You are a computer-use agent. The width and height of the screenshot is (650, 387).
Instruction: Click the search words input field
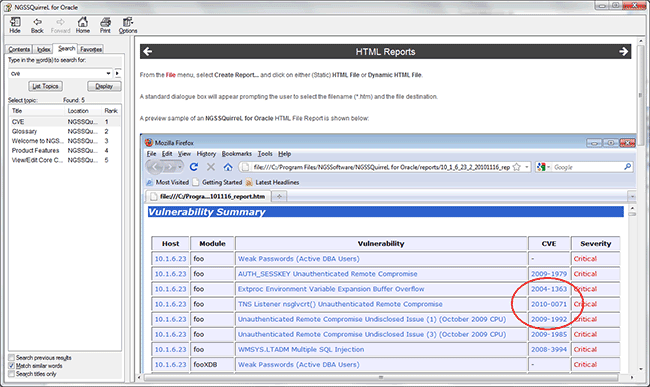click(56, 73)
